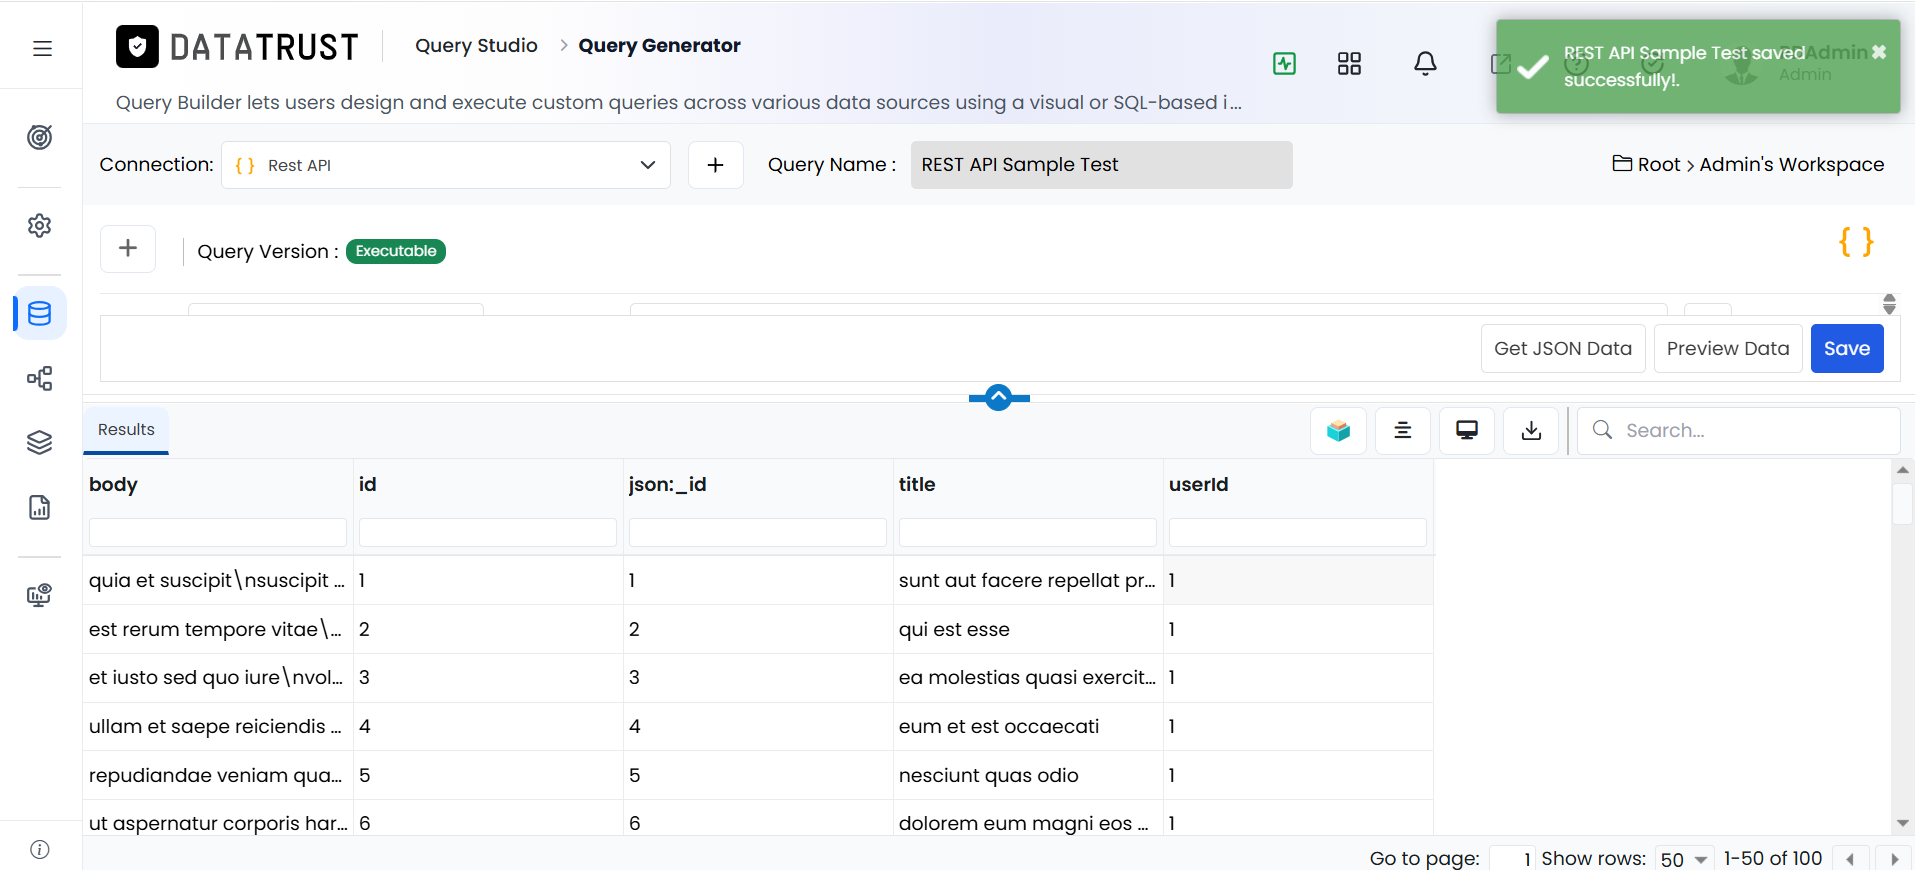This screenshot has height=870, width=1915.
Task: Close the saved successfully toast
Action: (1879, 52)
